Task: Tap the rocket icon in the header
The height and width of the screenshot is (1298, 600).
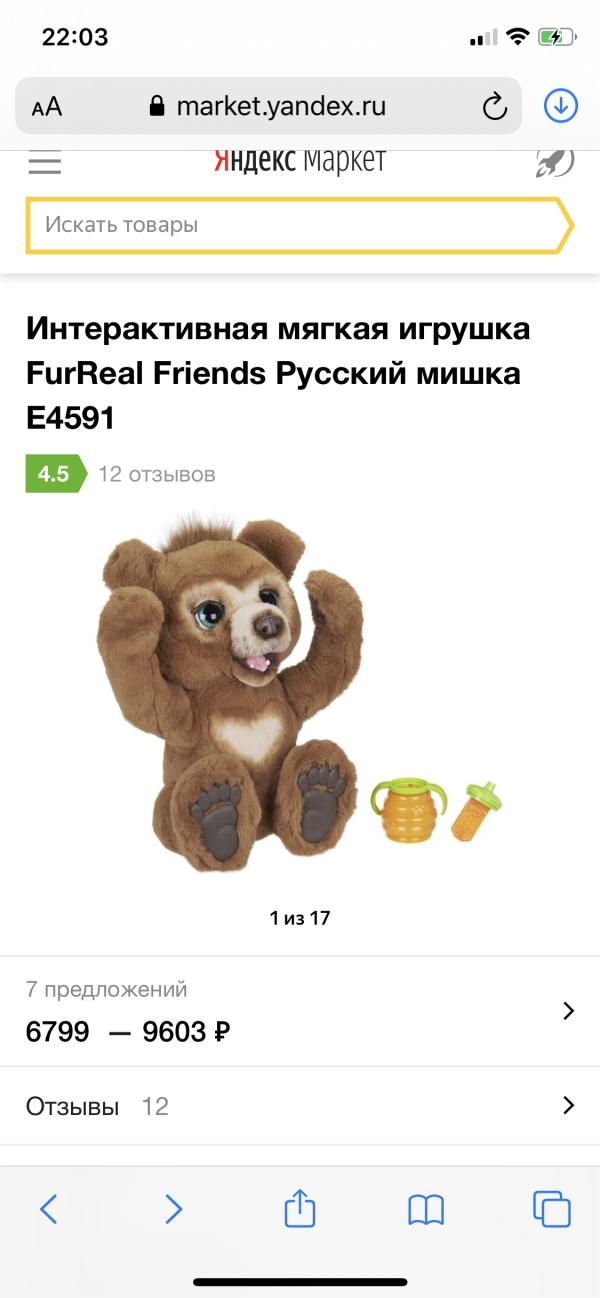Action: click(x=555, y=162)
